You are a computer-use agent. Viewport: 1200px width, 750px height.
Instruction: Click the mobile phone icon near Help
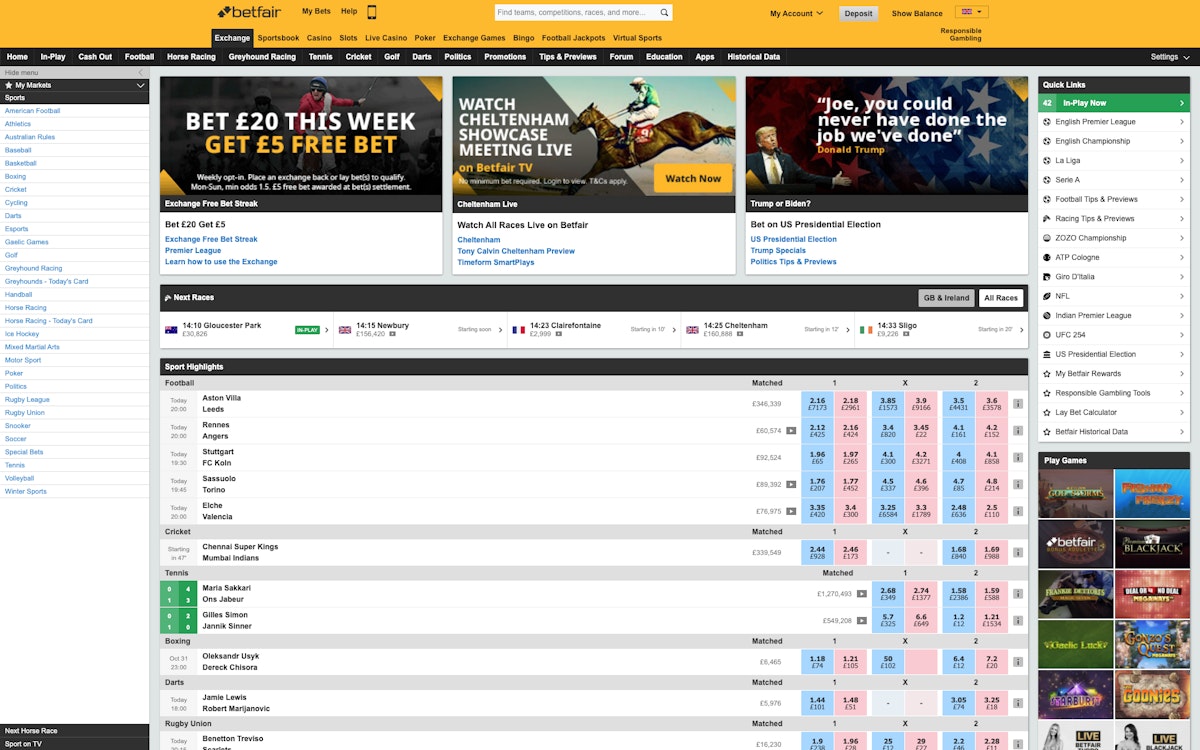click(372, 12)
